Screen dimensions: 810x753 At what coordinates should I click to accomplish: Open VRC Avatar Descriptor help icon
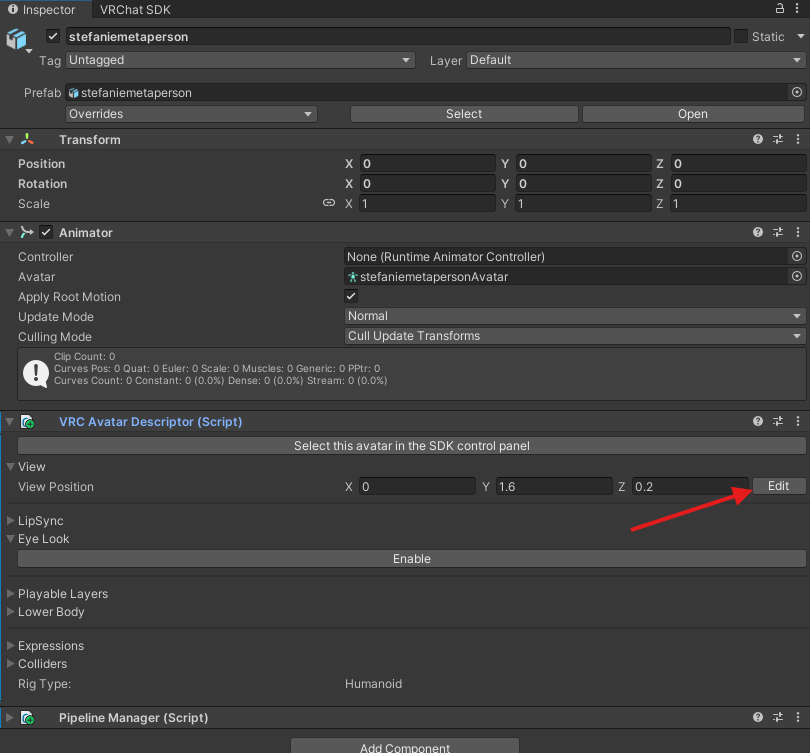click(x=758, y=421)
